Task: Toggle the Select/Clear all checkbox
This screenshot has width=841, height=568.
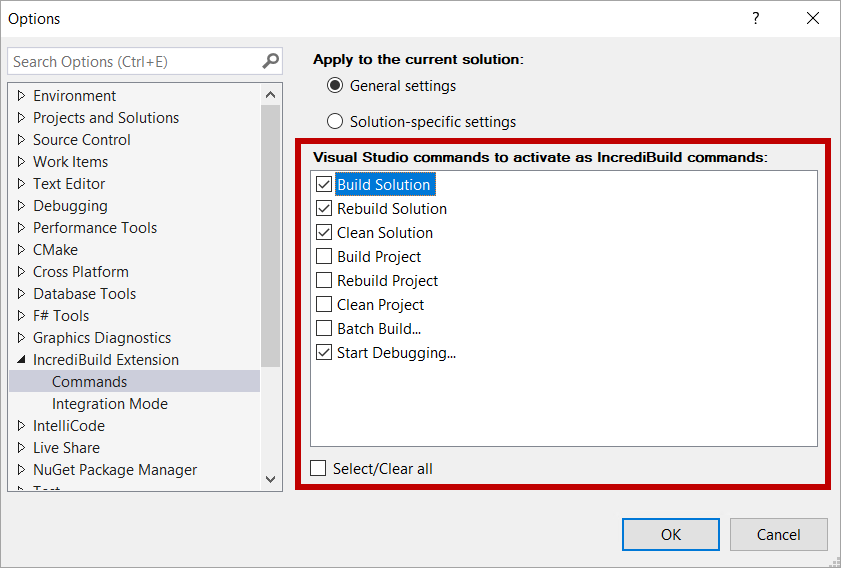Action: coord(318,469)
